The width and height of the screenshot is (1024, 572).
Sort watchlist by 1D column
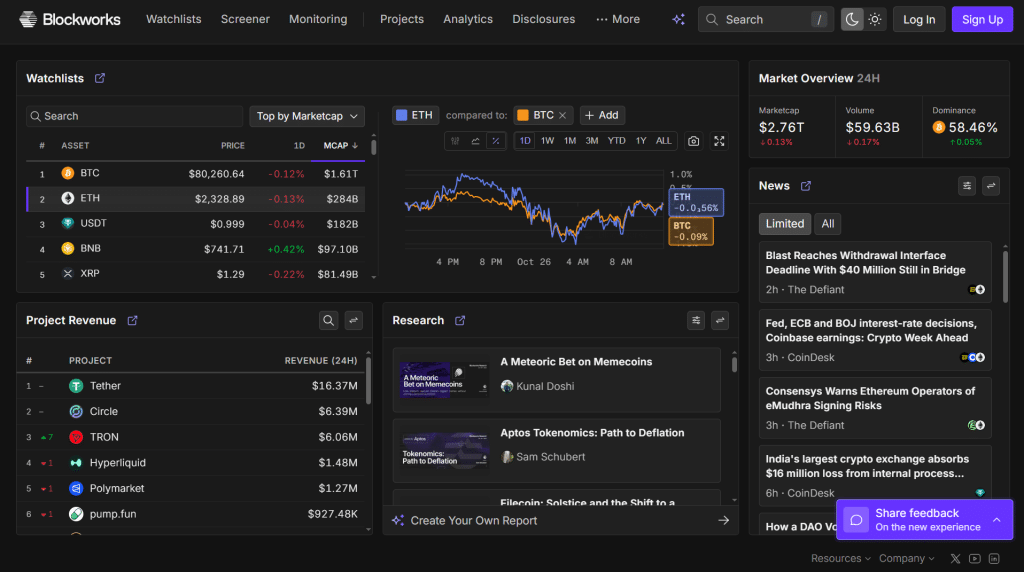pos(299,146)
